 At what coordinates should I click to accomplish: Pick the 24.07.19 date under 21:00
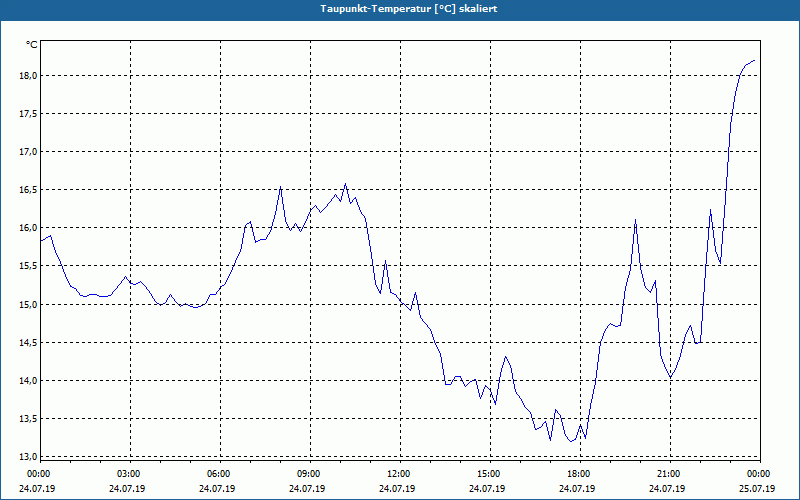click(x=667, y=488)
